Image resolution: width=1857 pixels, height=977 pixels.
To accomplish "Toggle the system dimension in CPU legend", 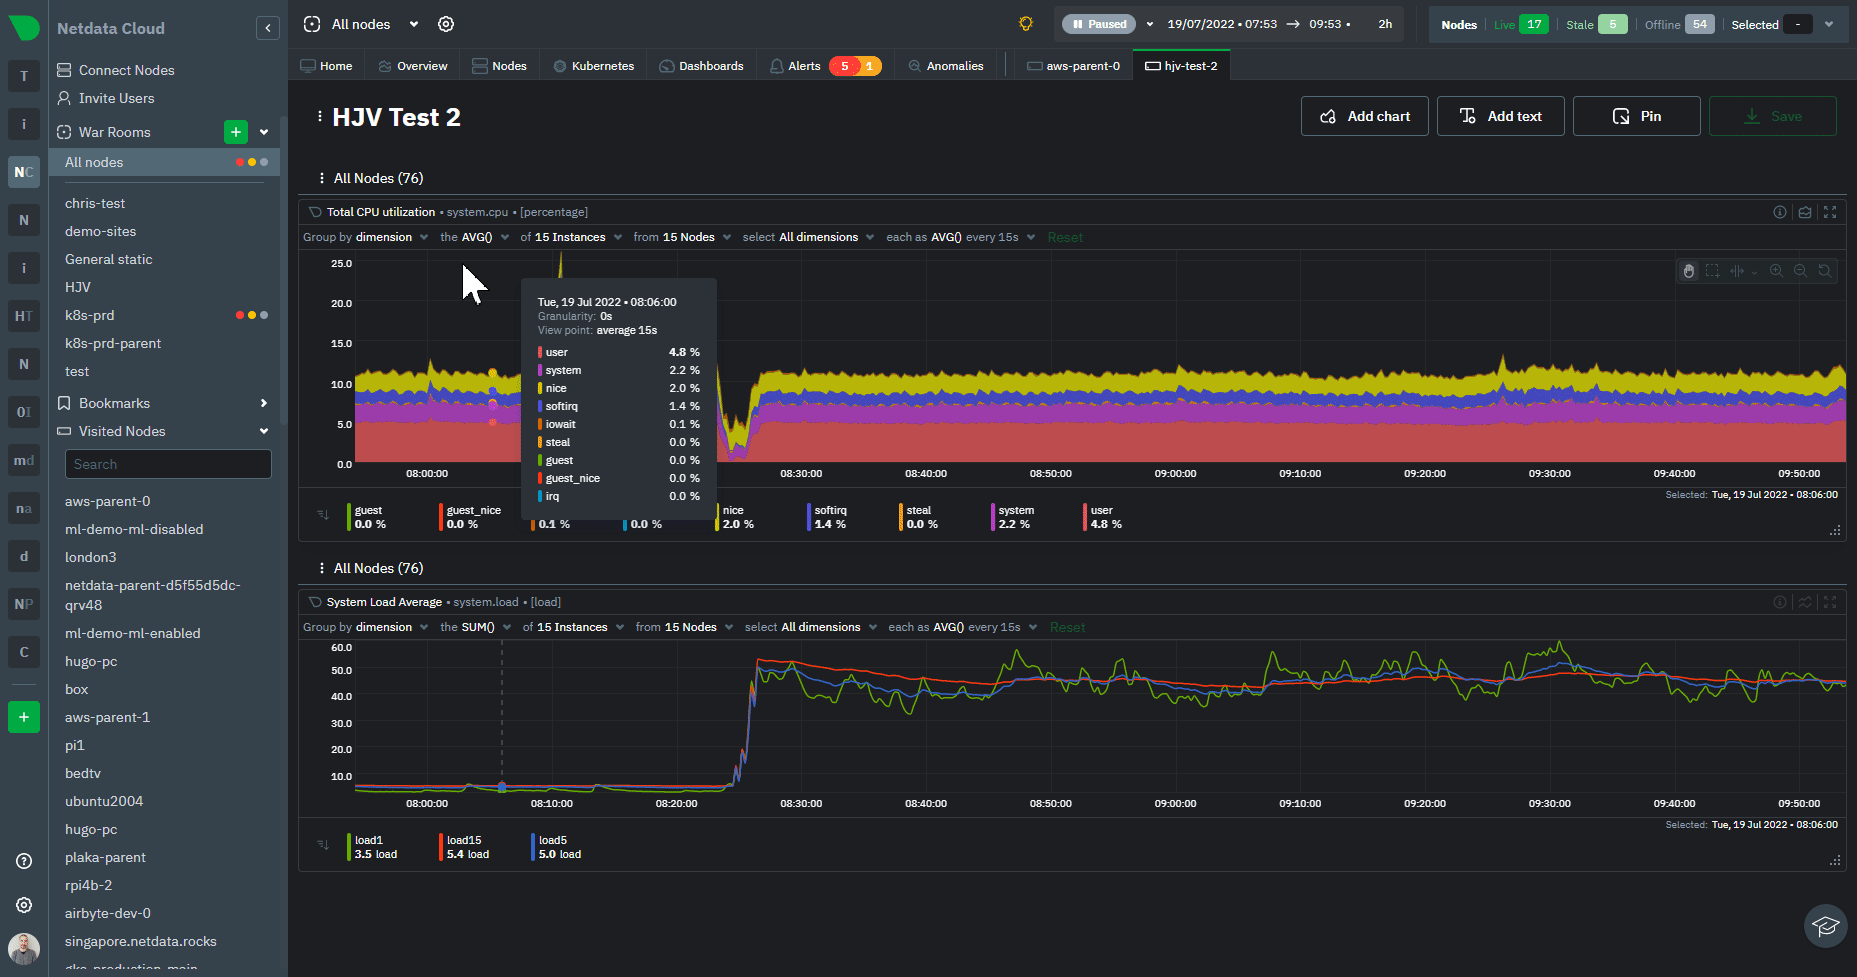I will coord(1014,517).
